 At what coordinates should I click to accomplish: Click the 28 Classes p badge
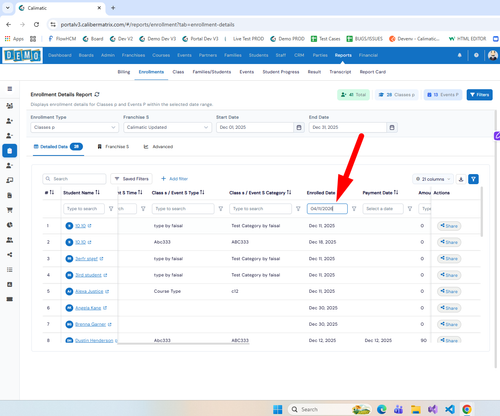pos(396,95)
